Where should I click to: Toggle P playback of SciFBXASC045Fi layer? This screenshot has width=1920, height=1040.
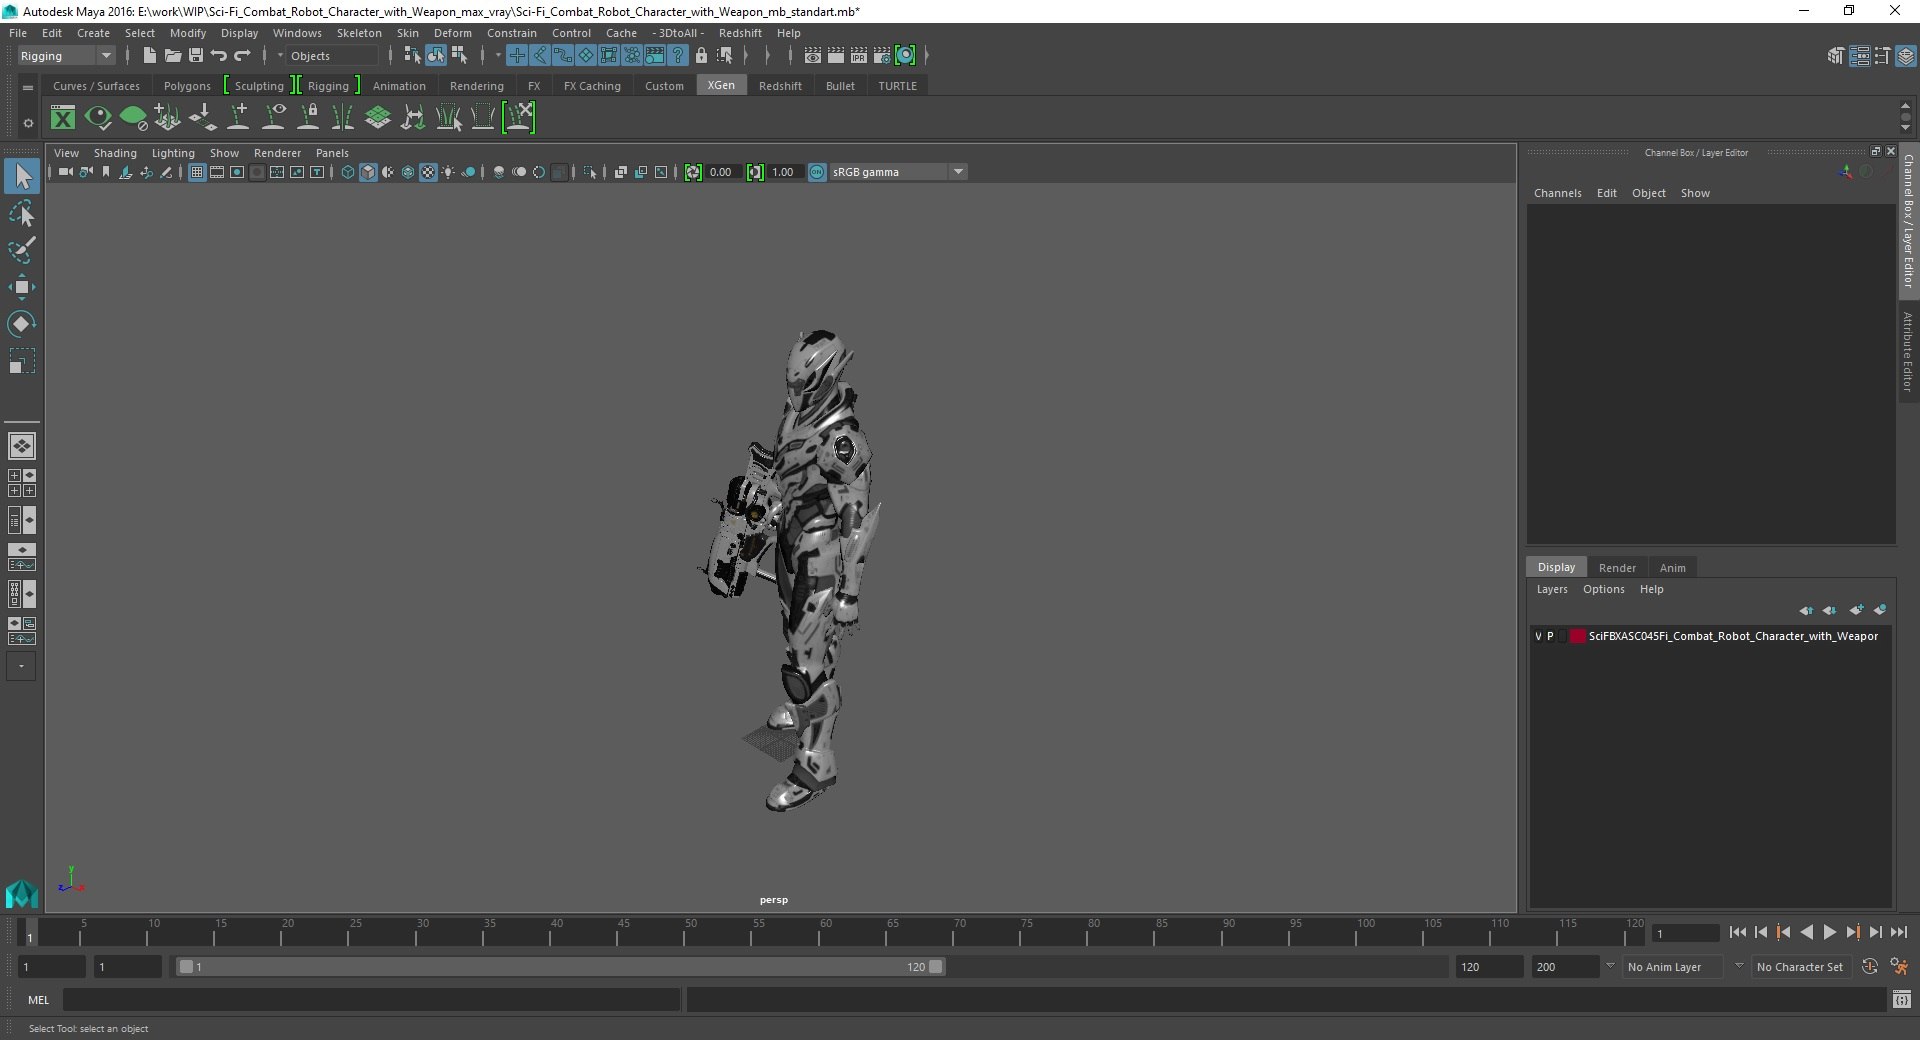click(x=1550, y=636)
